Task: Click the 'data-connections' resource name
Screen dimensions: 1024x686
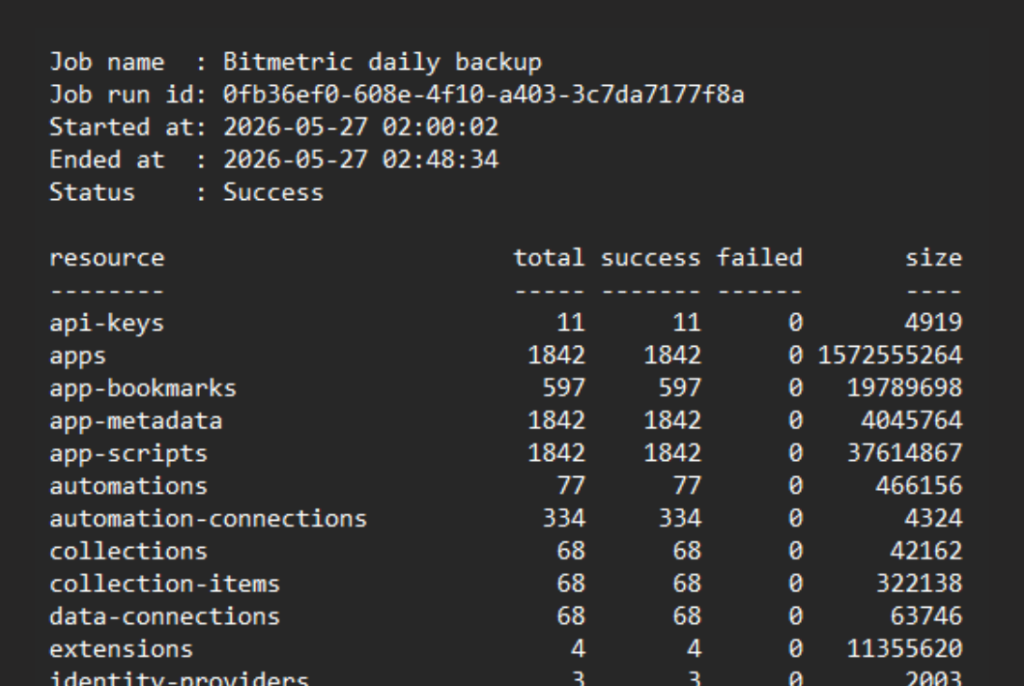Action: coord(165,617)
